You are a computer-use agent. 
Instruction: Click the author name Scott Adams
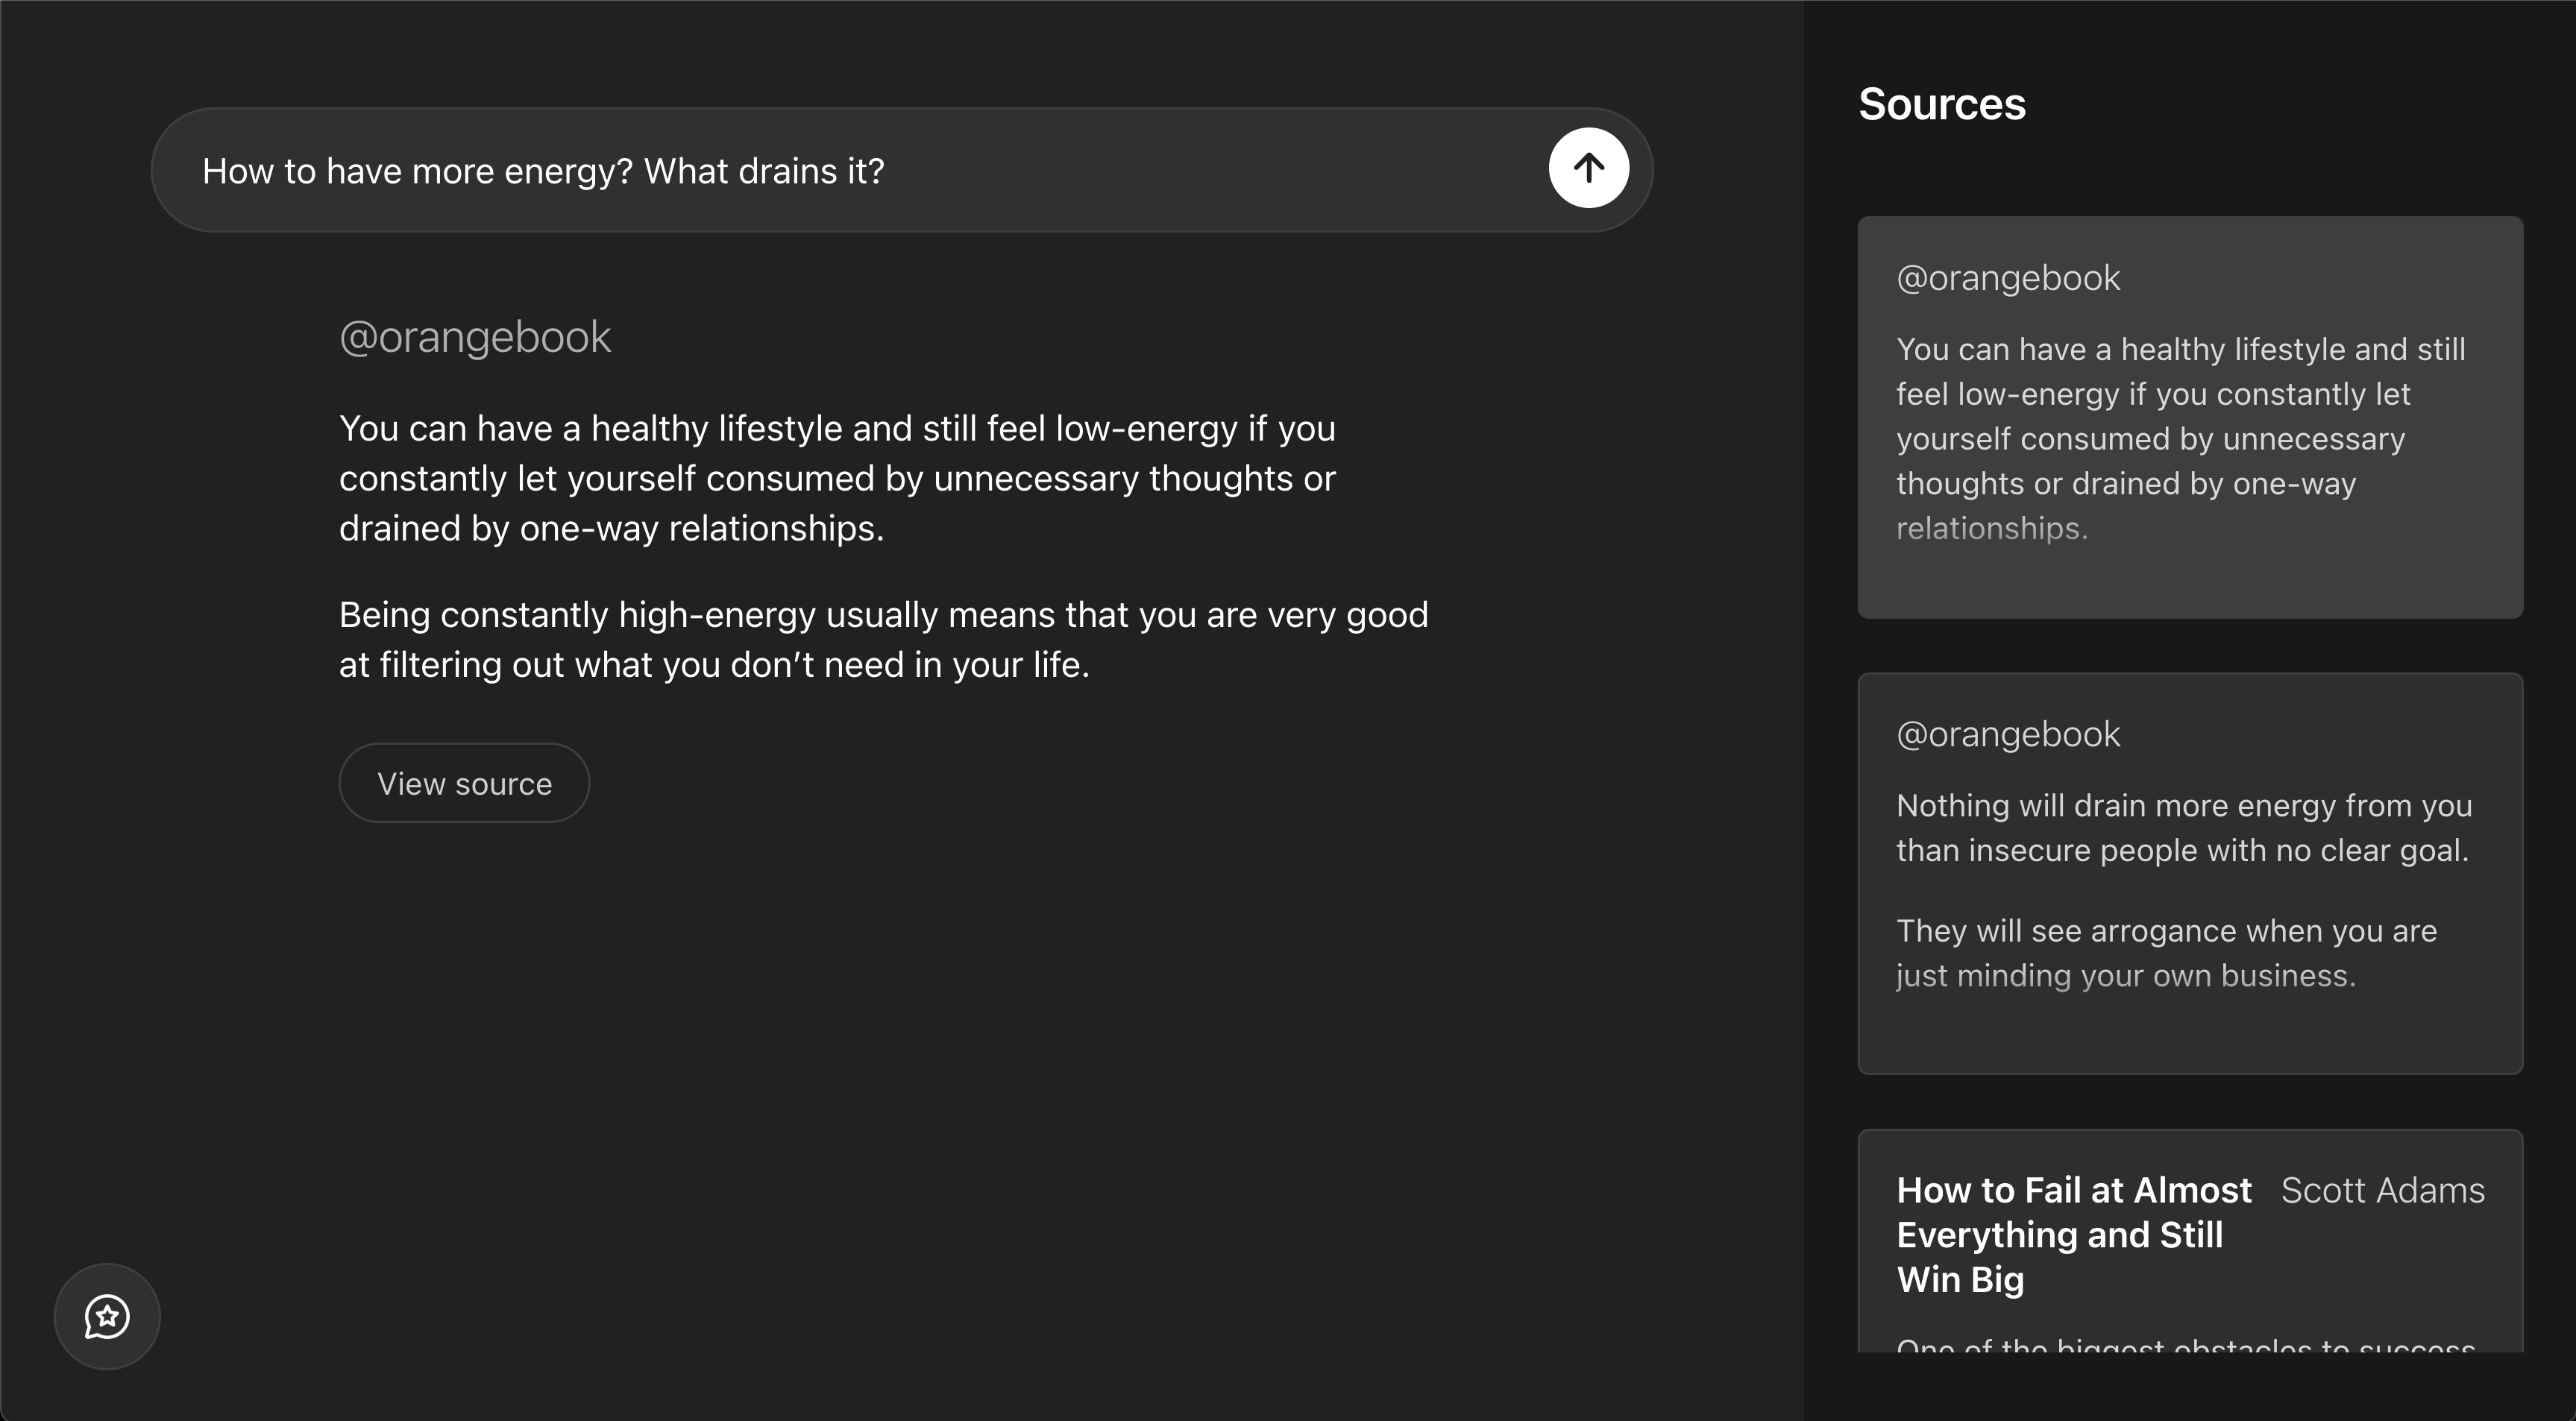coord(2381,1190)
